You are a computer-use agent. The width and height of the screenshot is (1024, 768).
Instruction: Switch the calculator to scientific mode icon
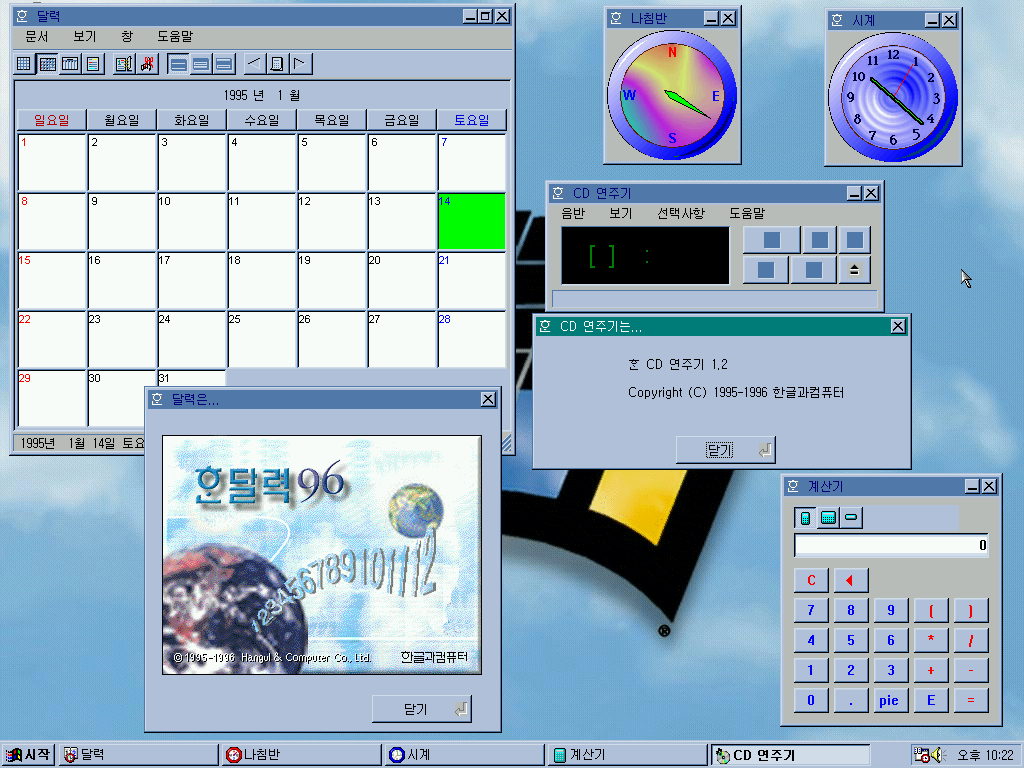[828, 518]
